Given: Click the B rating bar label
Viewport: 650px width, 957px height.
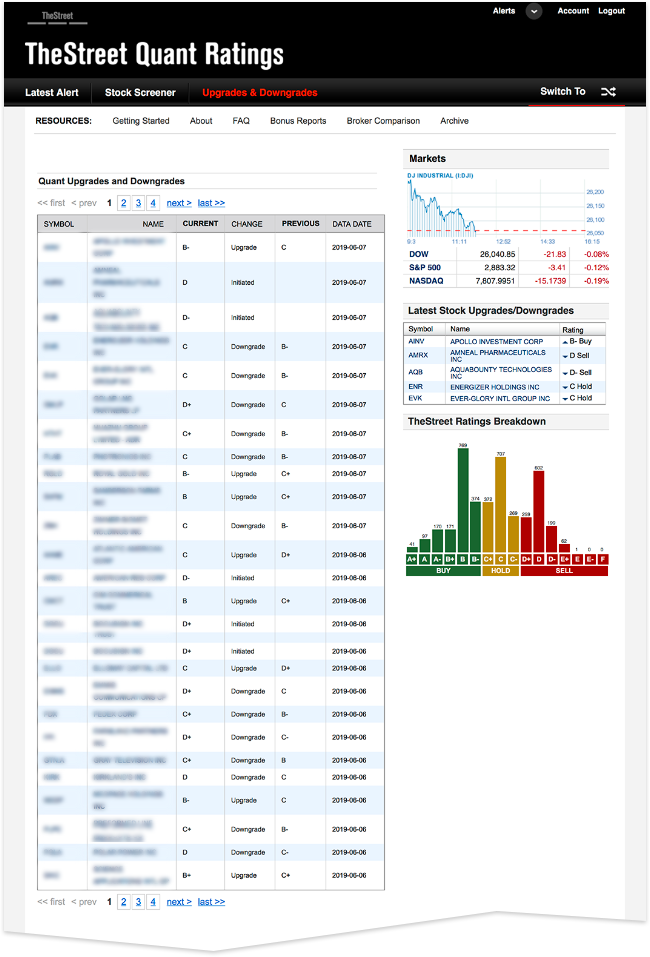Looking at the screenshot, I should click(x=463, y=559).
